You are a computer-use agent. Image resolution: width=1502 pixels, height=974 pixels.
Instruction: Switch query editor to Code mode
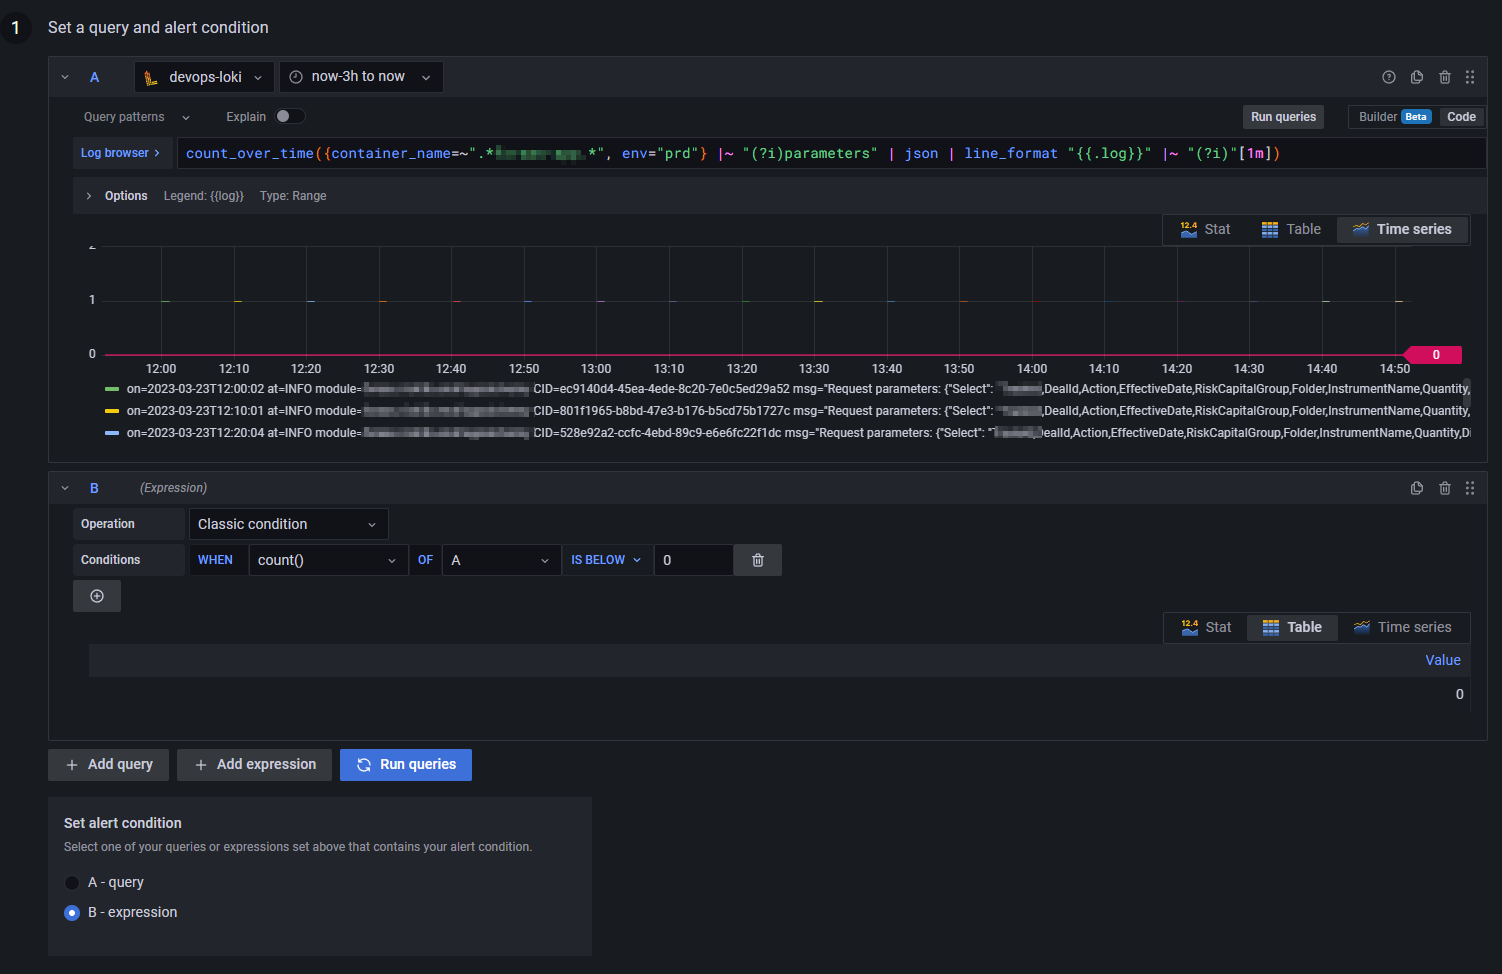[1461, 117]
